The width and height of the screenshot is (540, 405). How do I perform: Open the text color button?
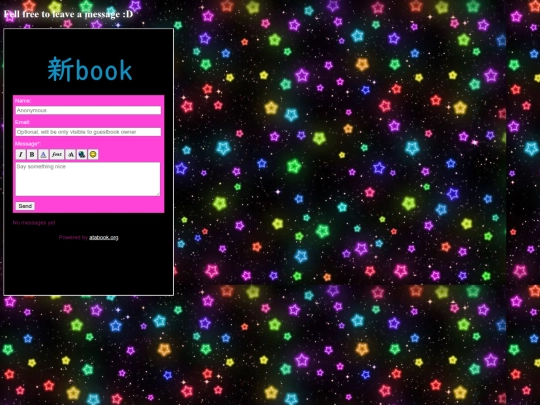43,154
